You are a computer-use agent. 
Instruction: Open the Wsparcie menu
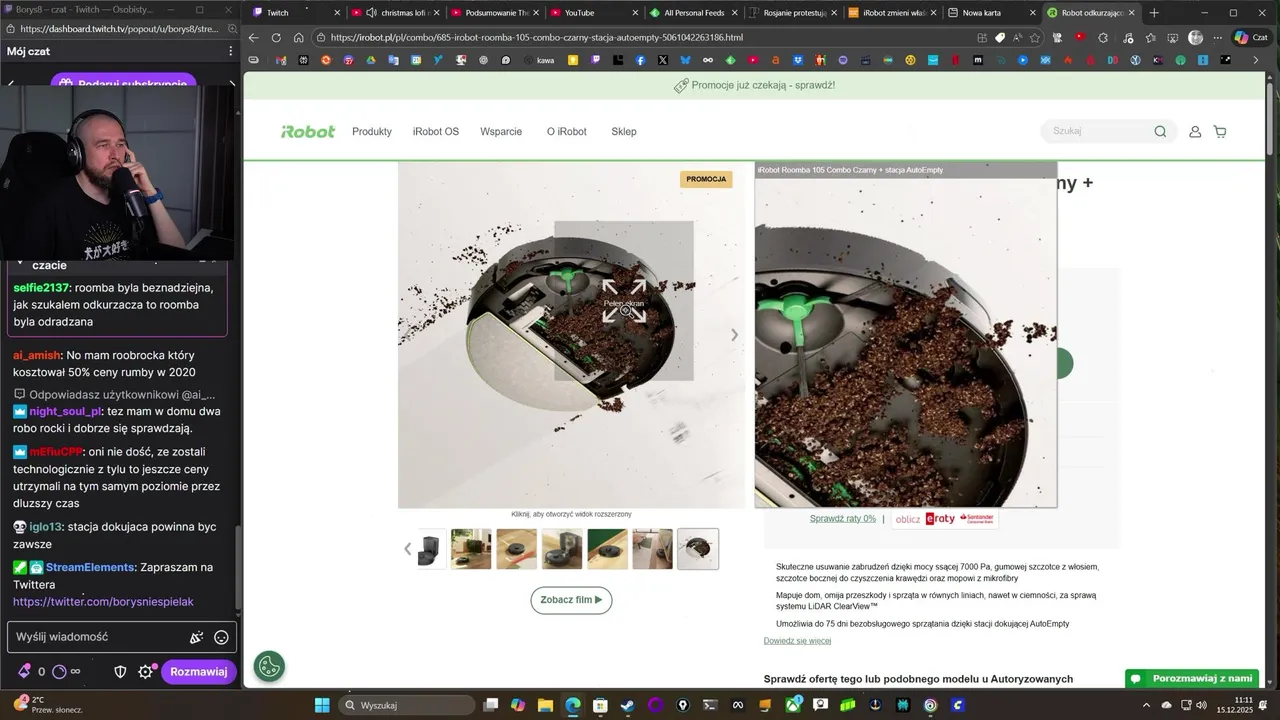tap(501, 132)
